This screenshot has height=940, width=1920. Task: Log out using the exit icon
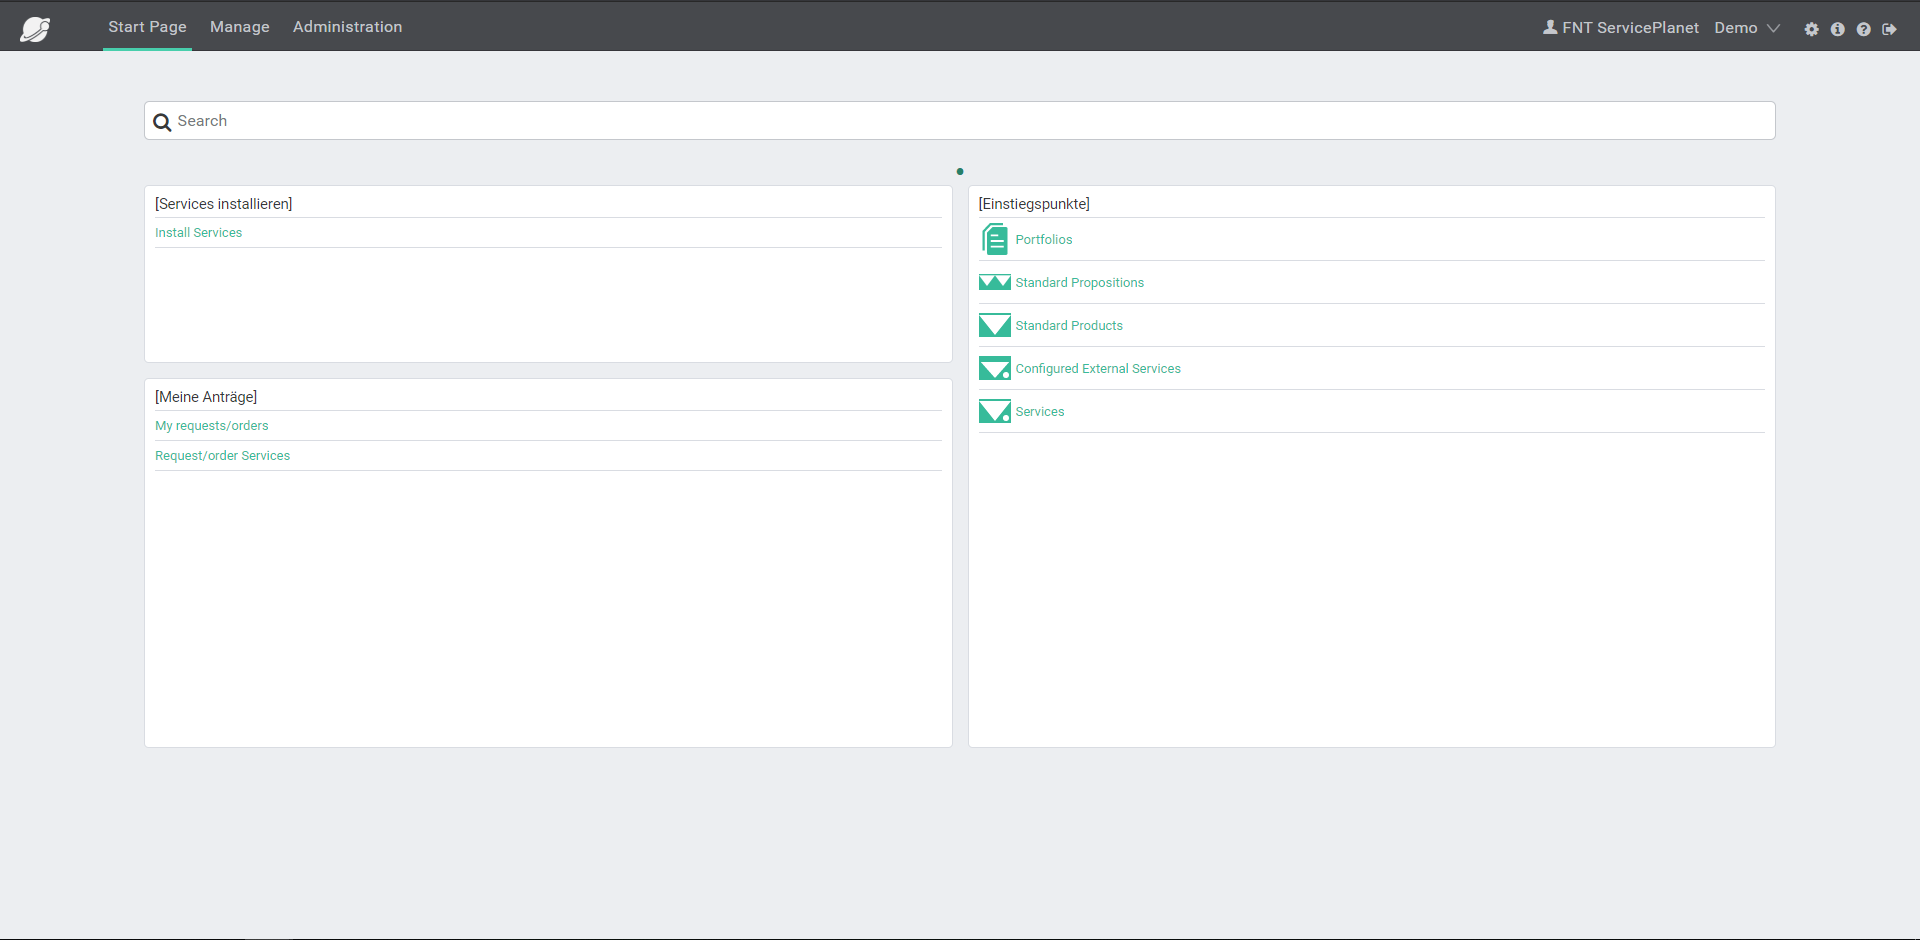(x=1890, y=29)
